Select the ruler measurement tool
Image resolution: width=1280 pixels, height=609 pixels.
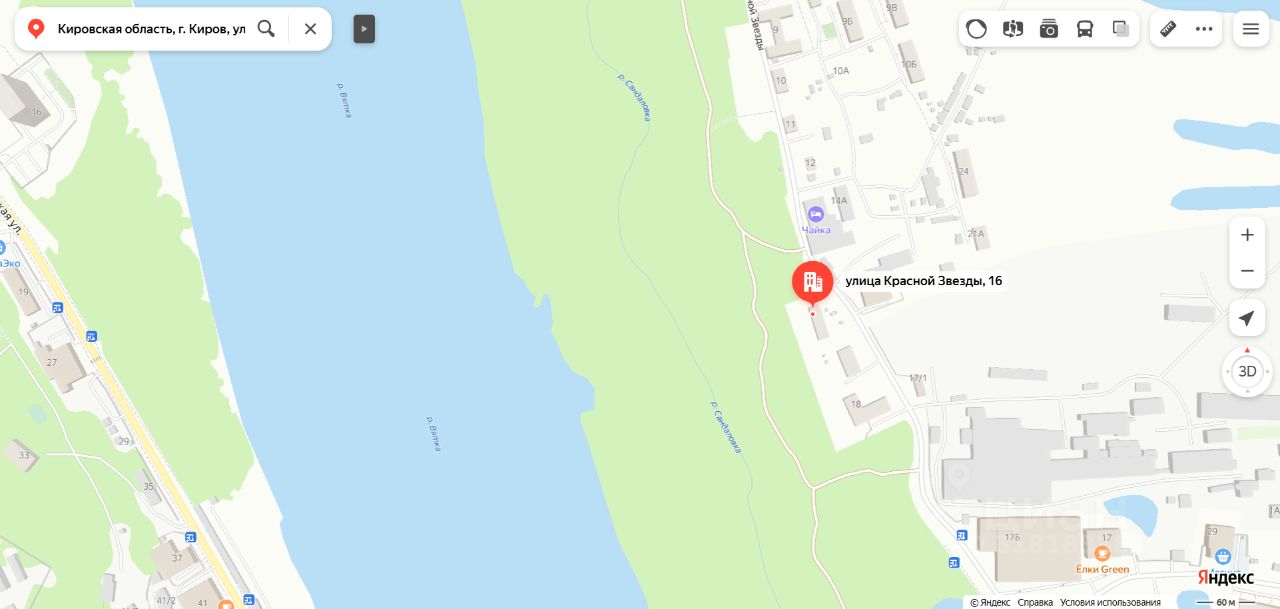click(1168, 29)
